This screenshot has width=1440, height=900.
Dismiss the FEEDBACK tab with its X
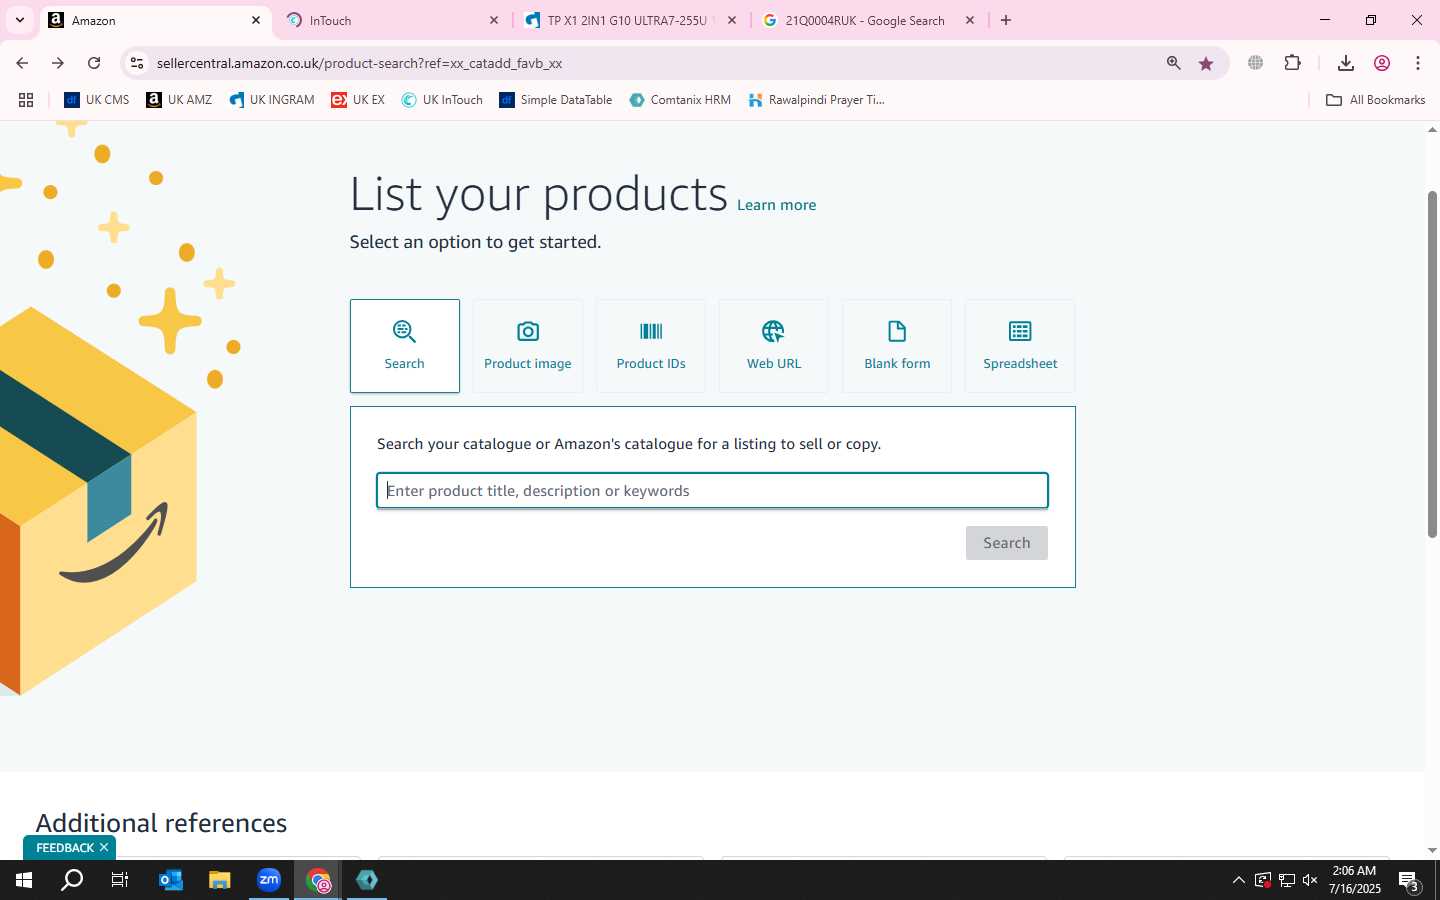[x=104, y=848]
